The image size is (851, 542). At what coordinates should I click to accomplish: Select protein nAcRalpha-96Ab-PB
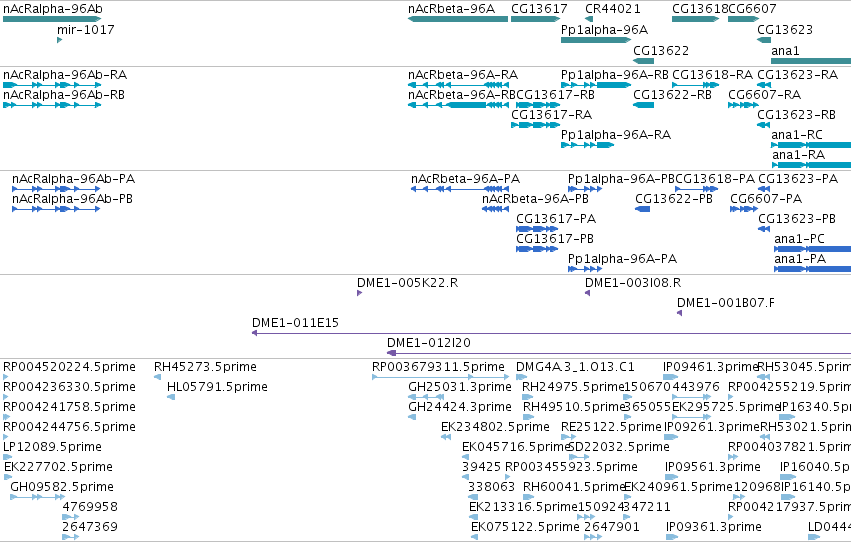56,209
